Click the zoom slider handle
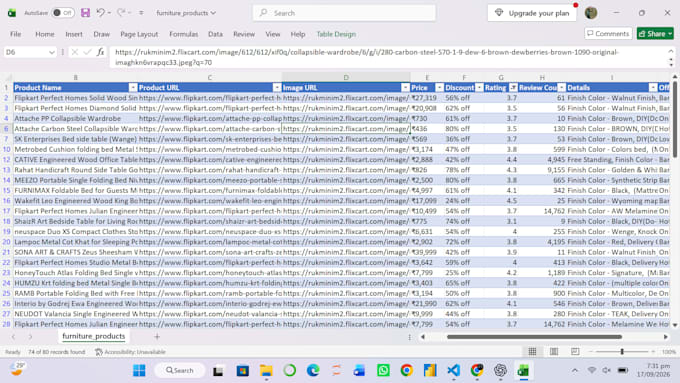The width and height of the screenshot is (680, 383). [x=622, y=351]
